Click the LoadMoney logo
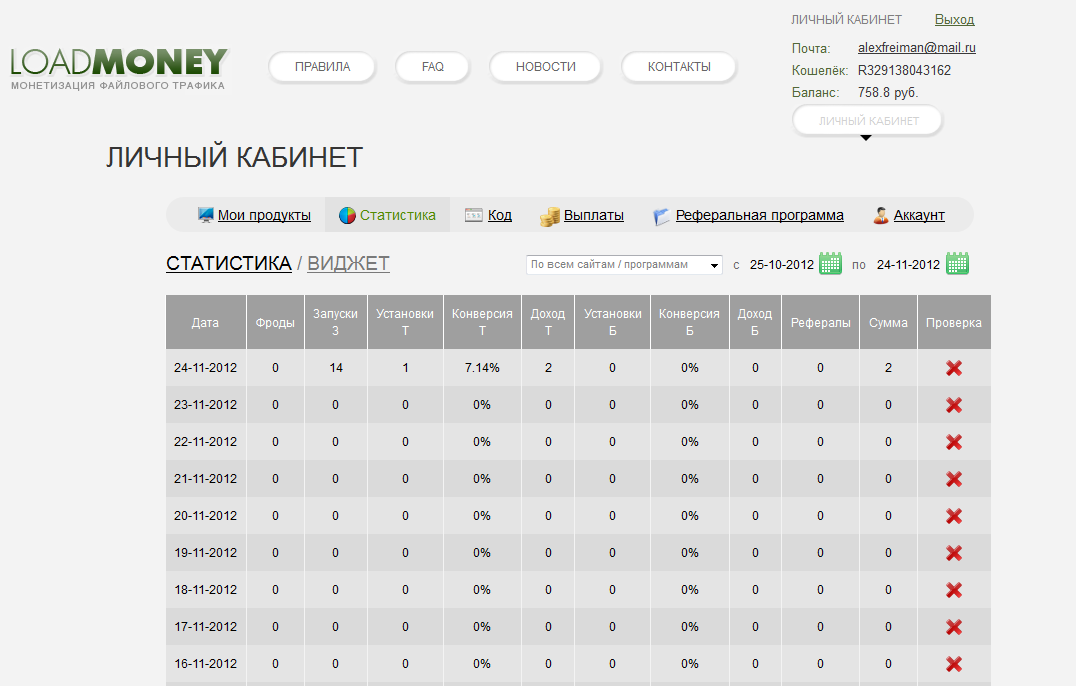The height and width of the screenshot is (686, 1076). [x=119, y=69]
